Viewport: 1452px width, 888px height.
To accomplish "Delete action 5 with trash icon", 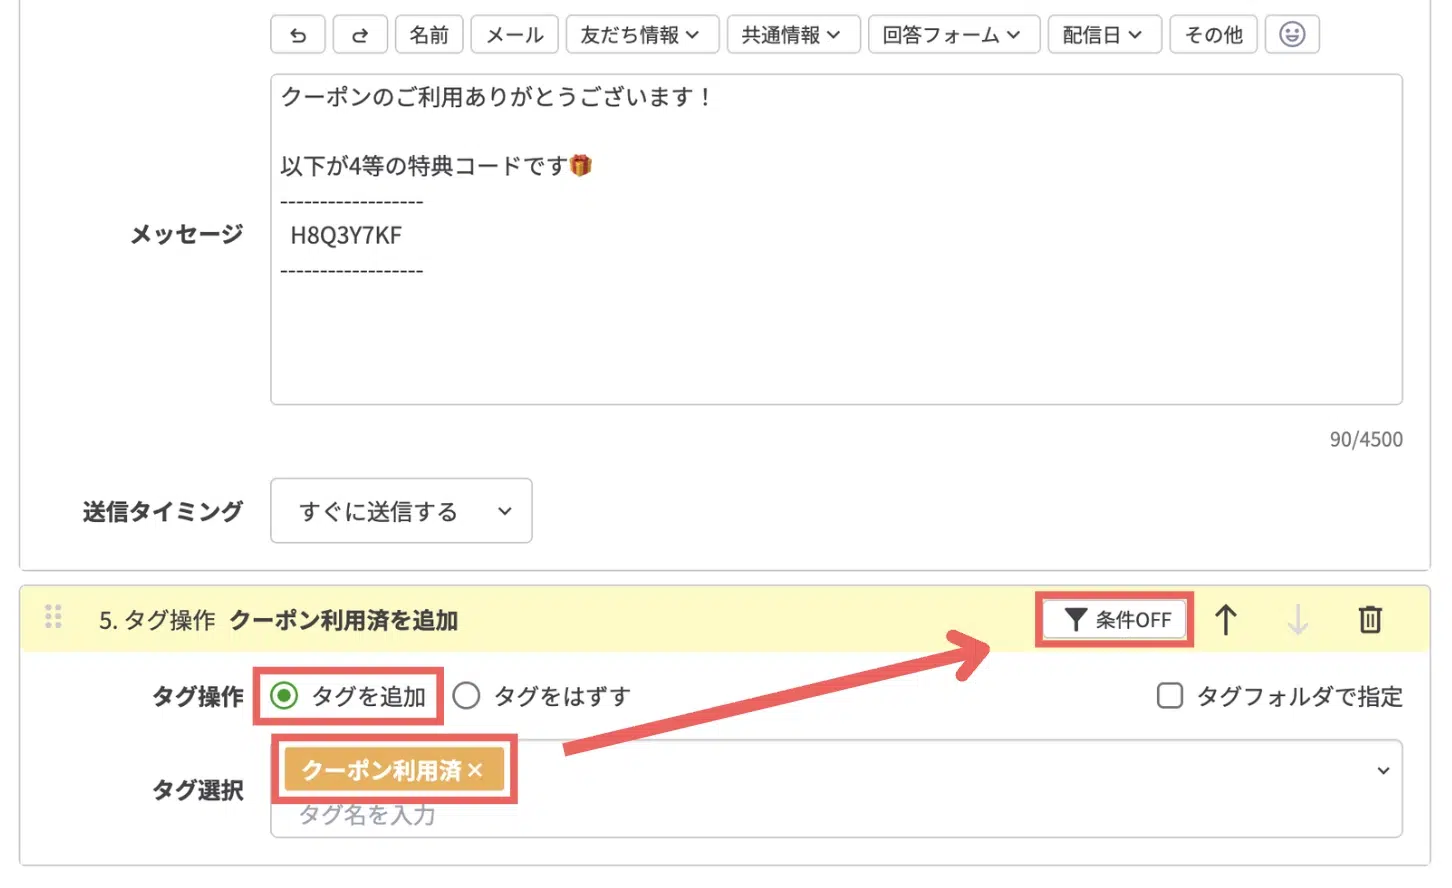I will (1370, 620).
